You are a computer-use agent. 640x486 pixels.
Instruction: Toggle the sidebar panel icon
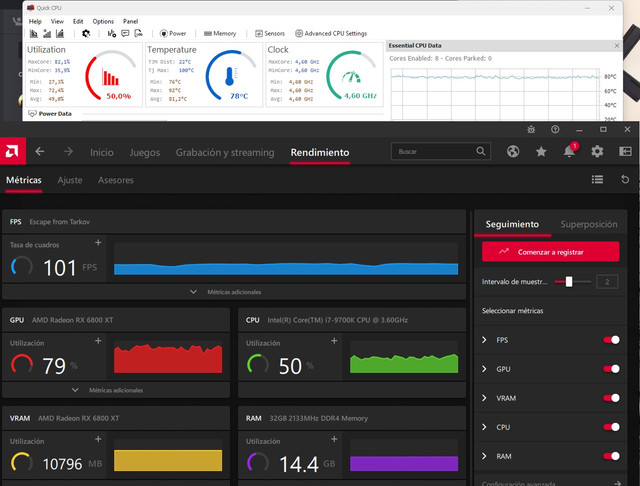(625, 151)
